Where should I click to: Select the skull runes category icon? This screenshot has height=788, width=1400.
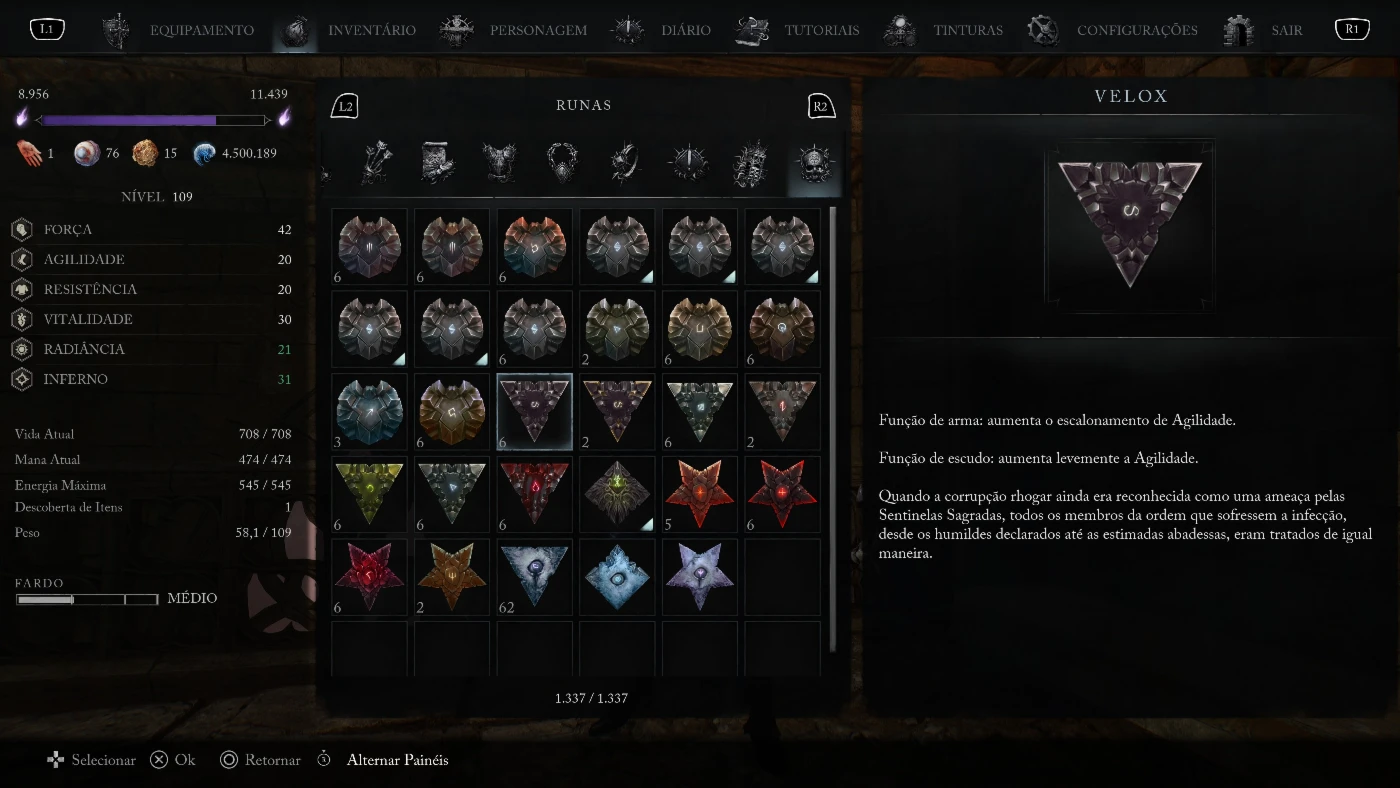click(814, 163)
